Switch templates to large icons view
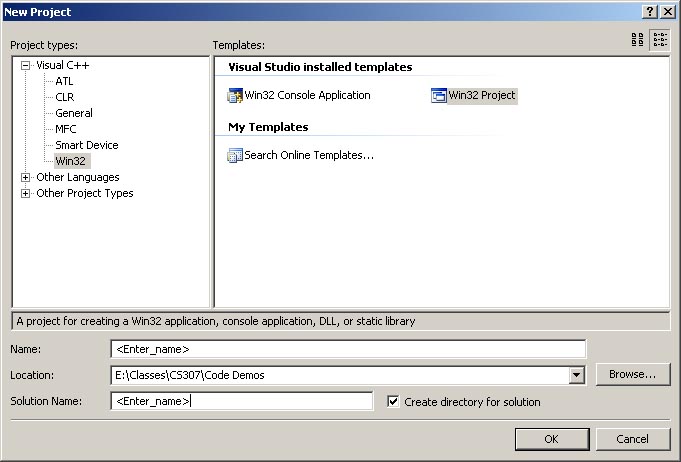The image size is (681, 462). point(638,40)
